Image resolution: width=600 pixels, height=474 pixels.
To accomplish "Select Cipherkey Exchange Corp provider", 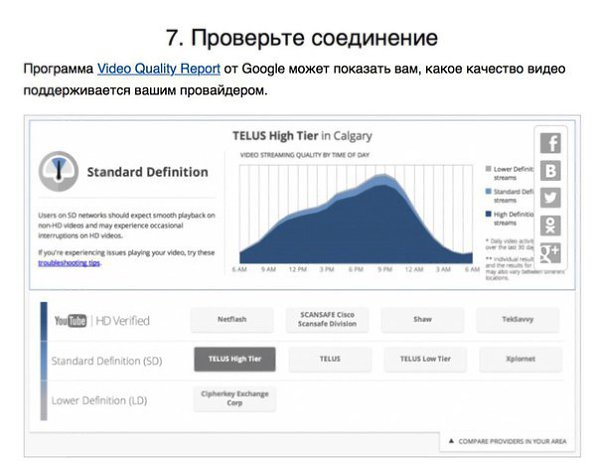I will (x=235, y=399).
